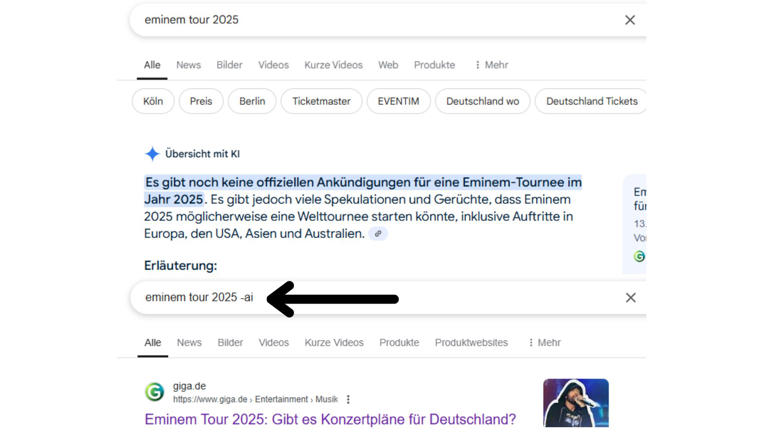Image resolution: width=768 pixels, height=432 pixels.
Task: Open Produkte tab in lower results
Action: pyautogui.click(x=399, y=342)
